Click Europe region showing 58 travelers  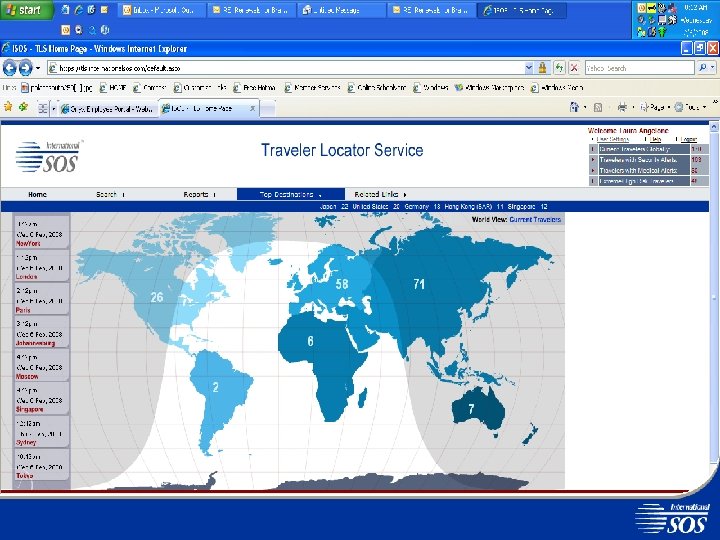pyautogui.click(x=342, y=284)
